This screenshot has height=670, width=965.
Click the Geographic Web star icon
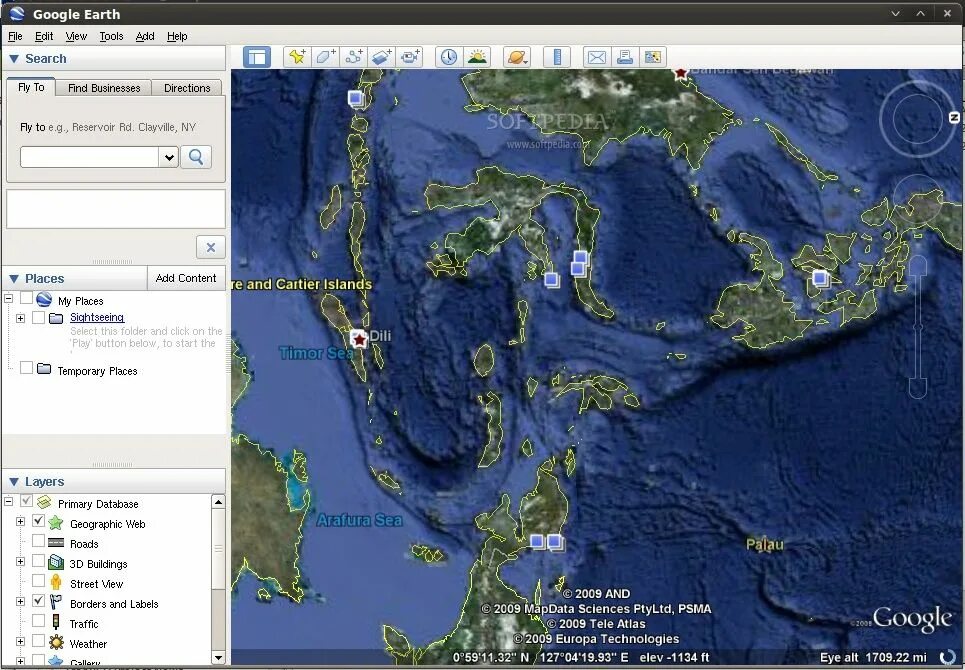pyautogui.click(x=56, y=523)
